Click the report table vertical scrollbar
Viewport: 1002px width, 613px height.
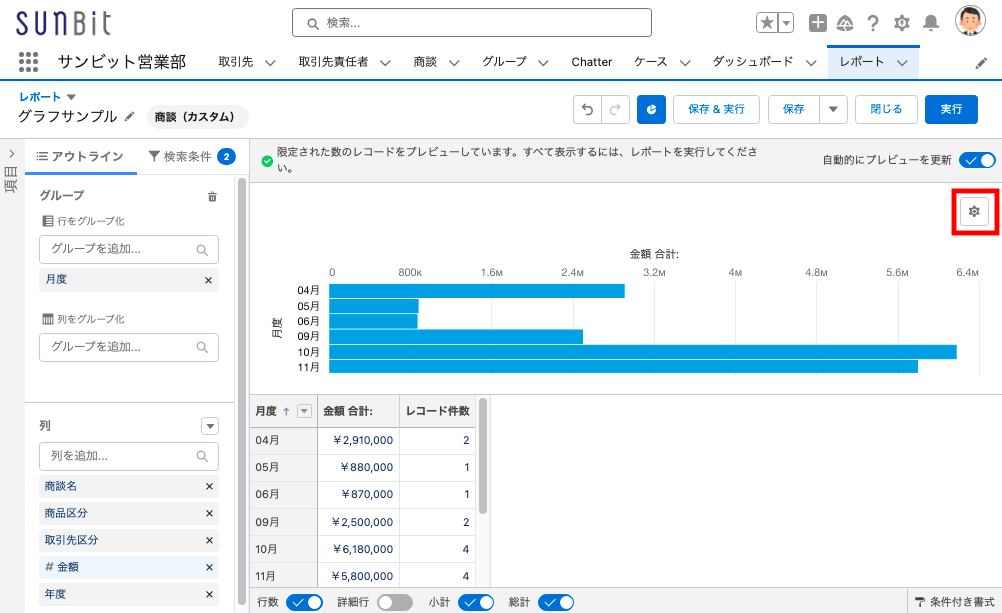tap(483, 456)
